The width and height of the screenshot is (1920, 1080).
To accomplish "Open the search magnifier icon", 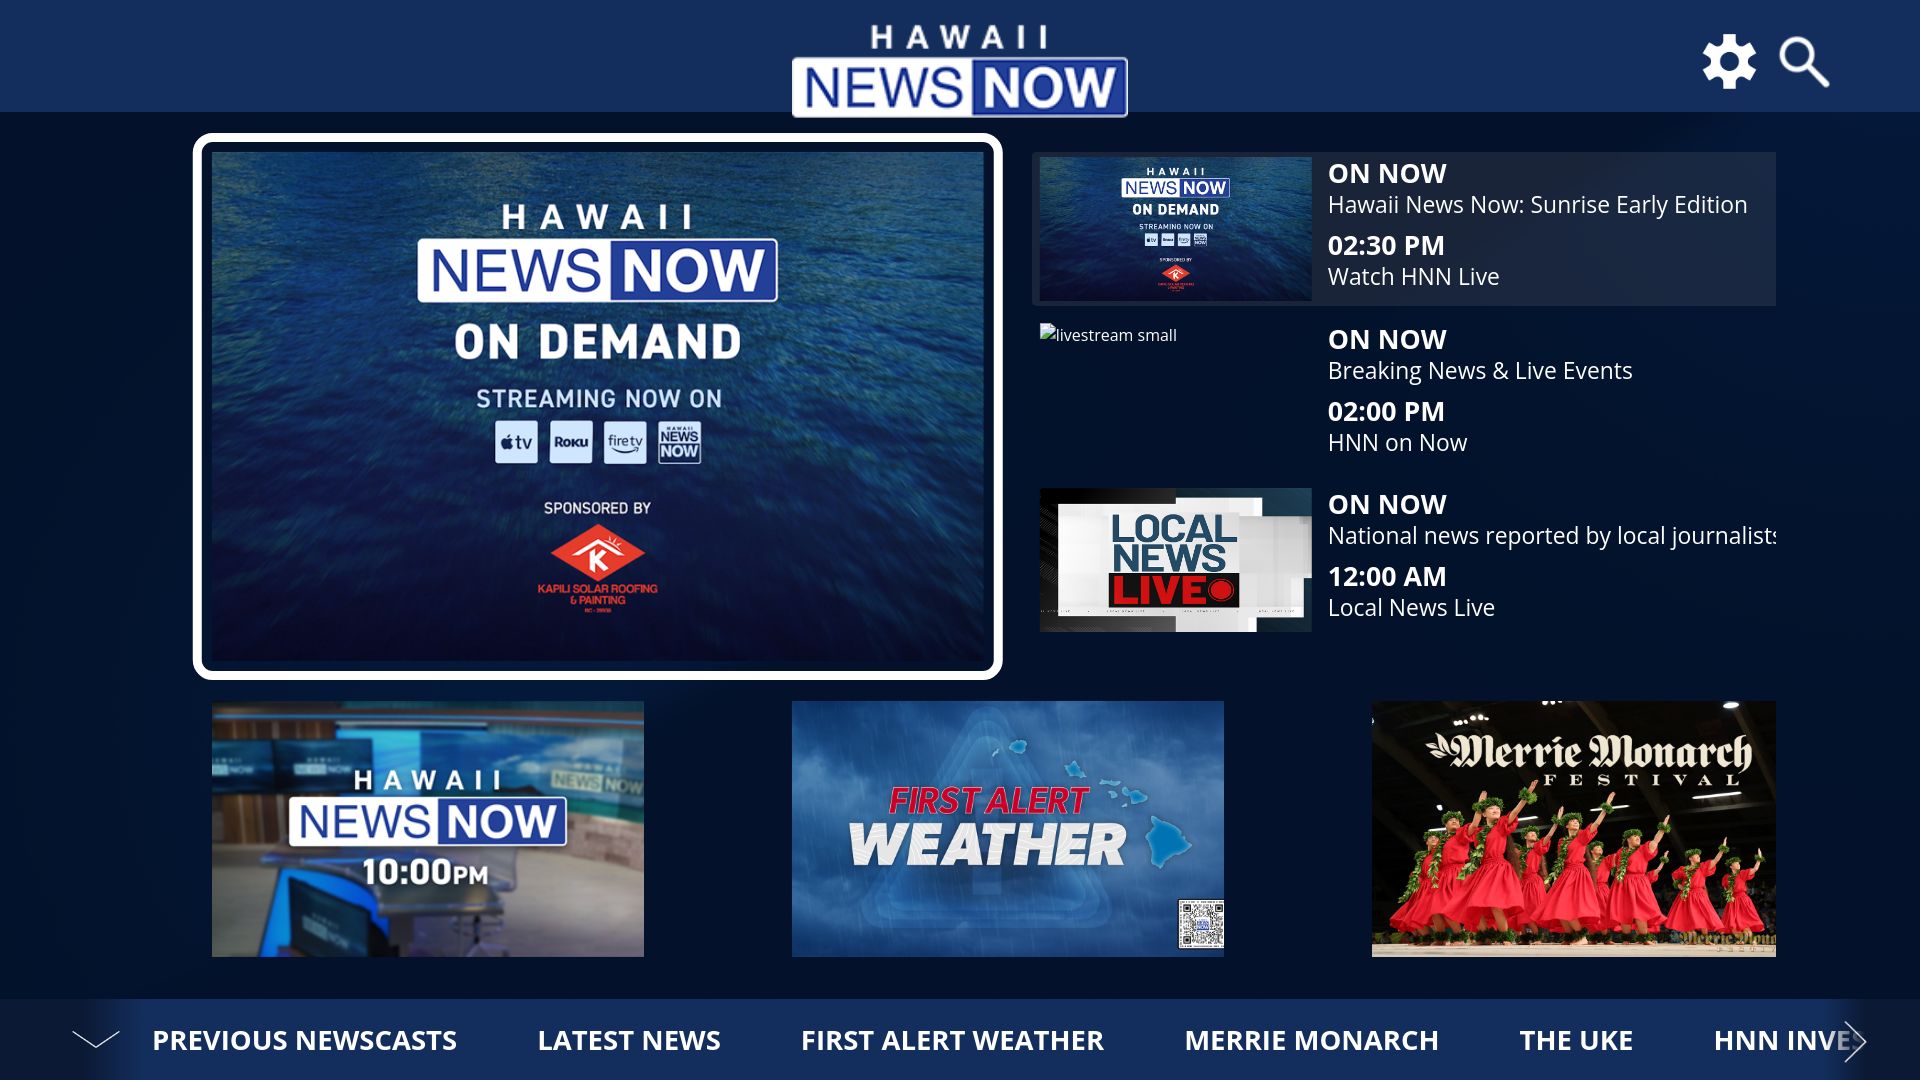I will click(1803, 62).
